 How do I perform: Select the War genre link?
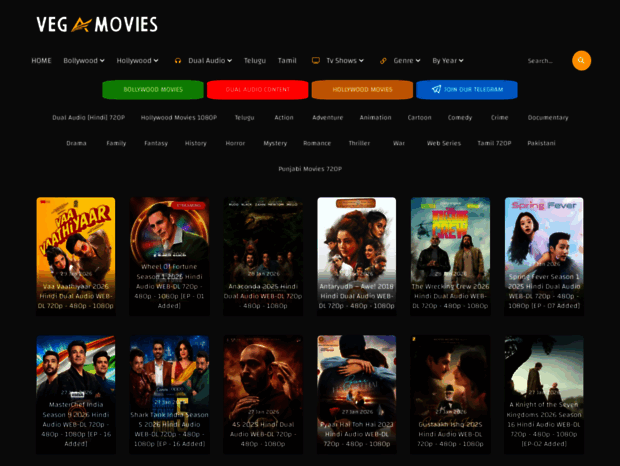[399, 143]
